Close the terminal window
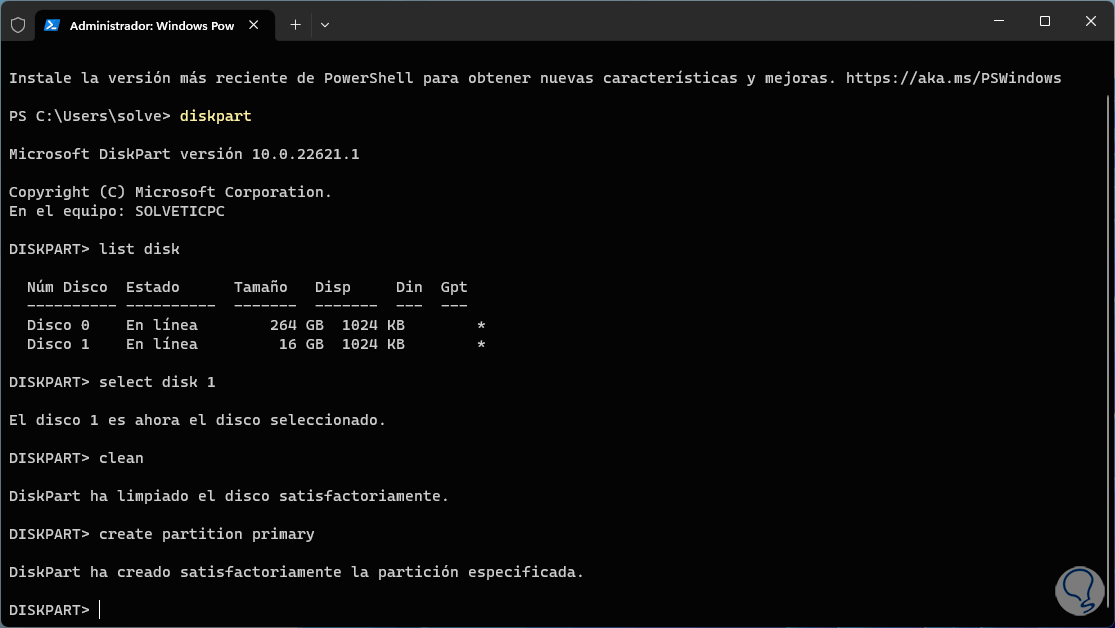This screenshot has width=1115, height=628. click(1090, 21)
